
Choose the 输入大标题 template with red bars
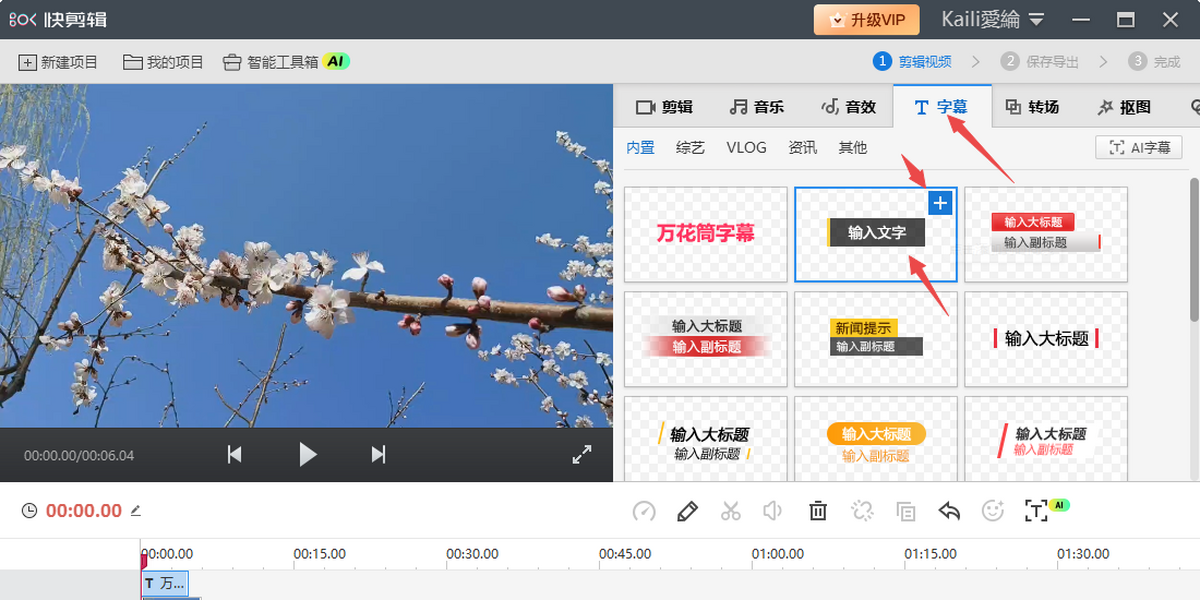(x=1046, y=339)
